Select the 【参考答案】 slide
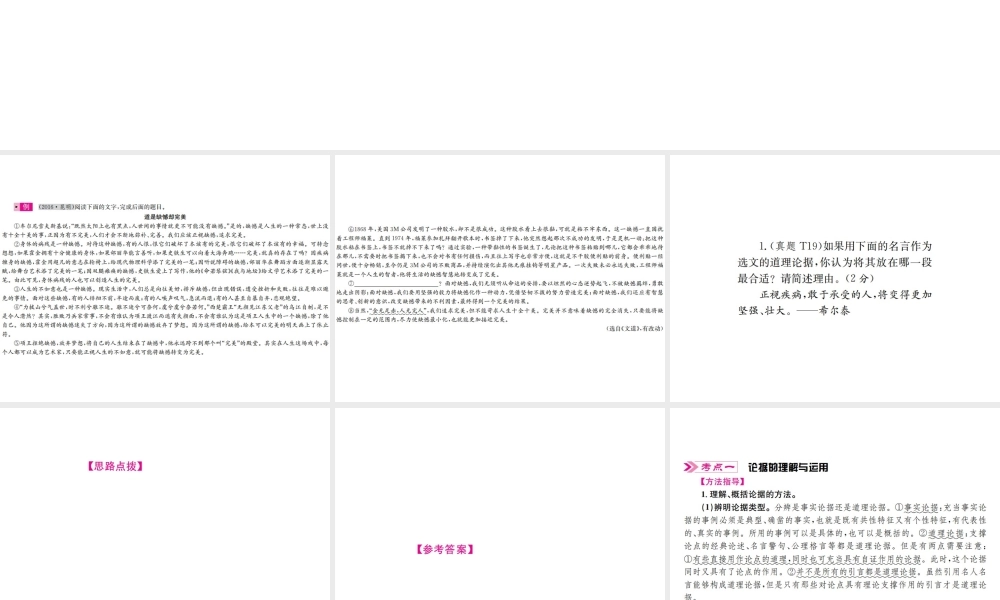This screenshot has height=600, width=1000. 499,504
